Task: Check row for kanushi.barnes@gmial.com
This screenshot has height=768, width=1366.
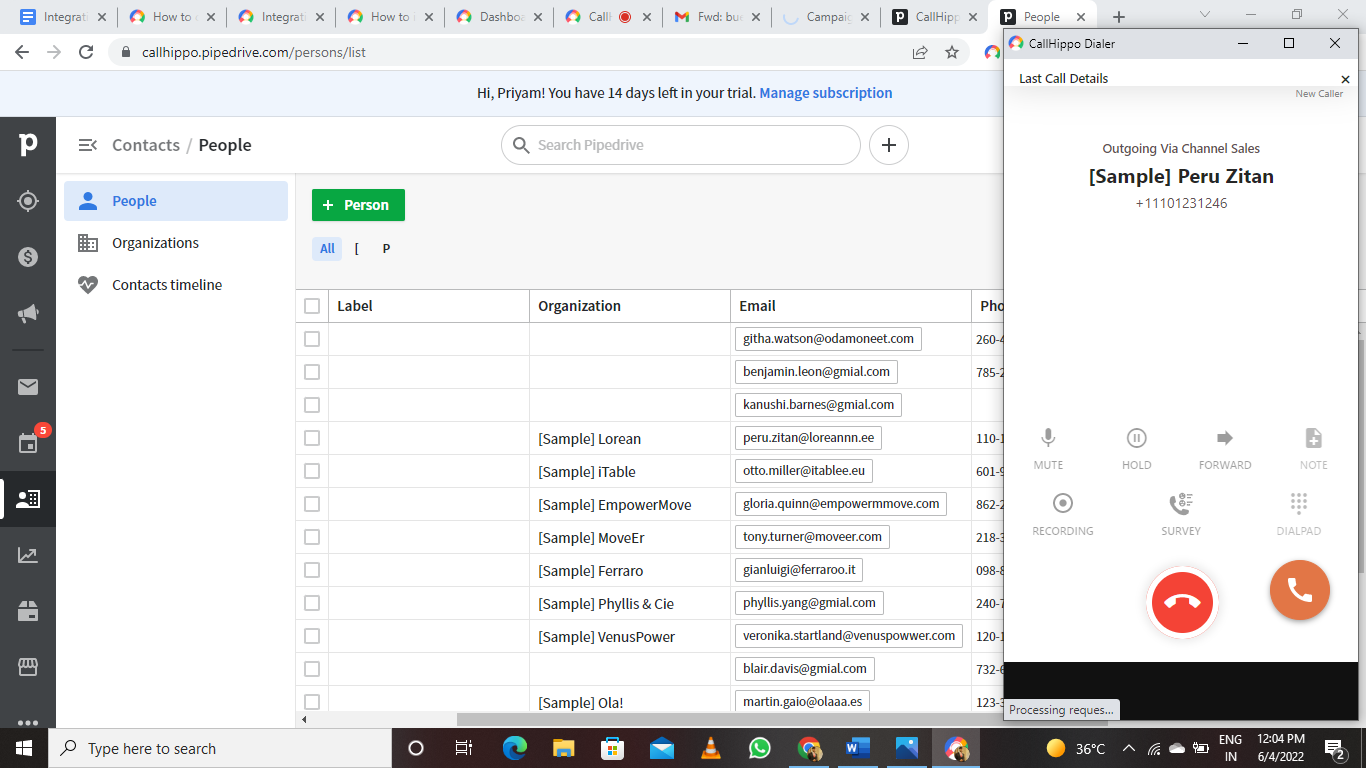Action: pos(312,405)
